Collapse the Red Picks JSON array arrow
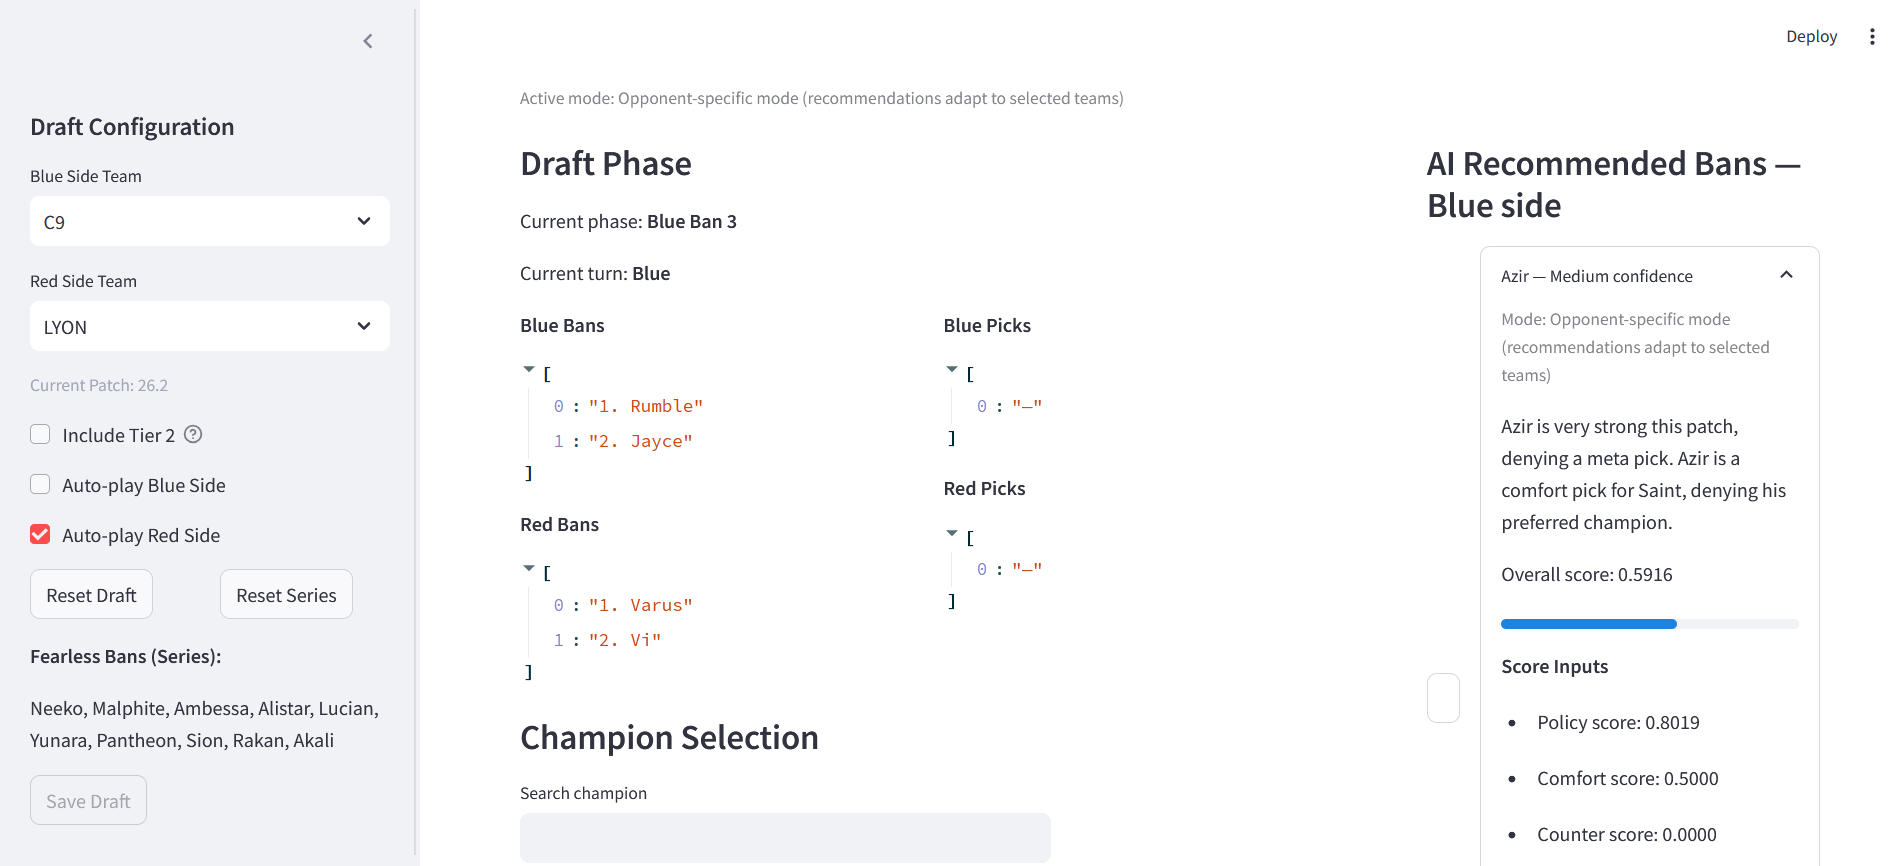This screenshot has height=866, width=1895. tap(952, 534)
